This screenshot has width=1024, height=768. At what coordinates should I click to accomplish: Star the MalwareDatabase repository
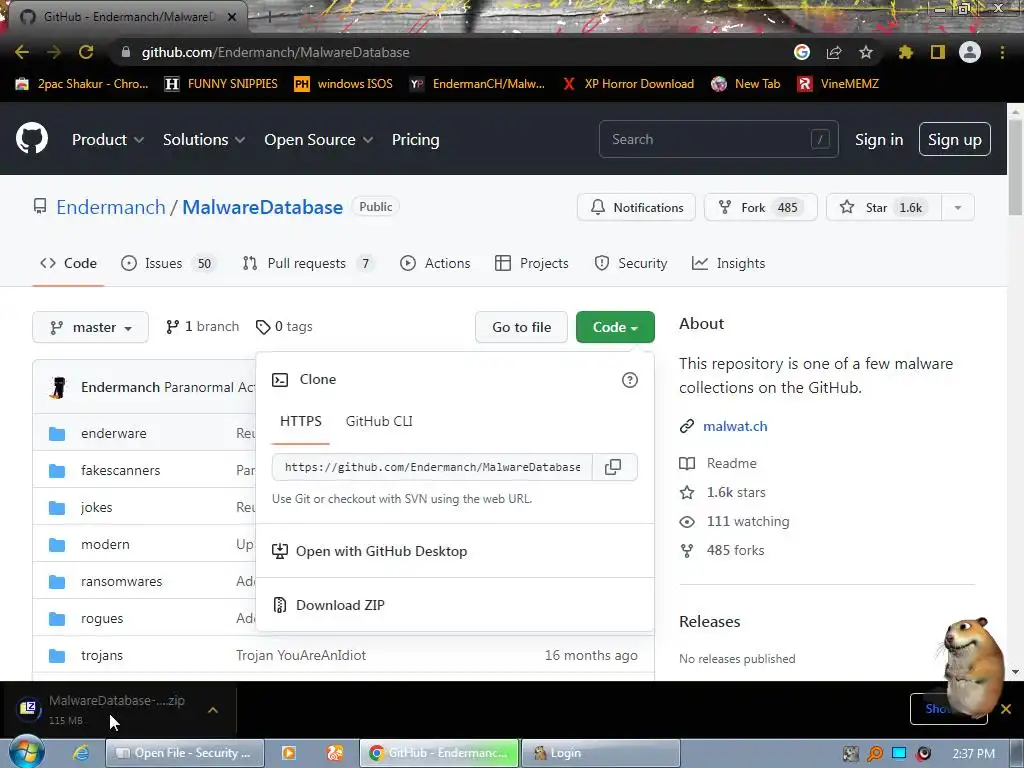(884, 208)
